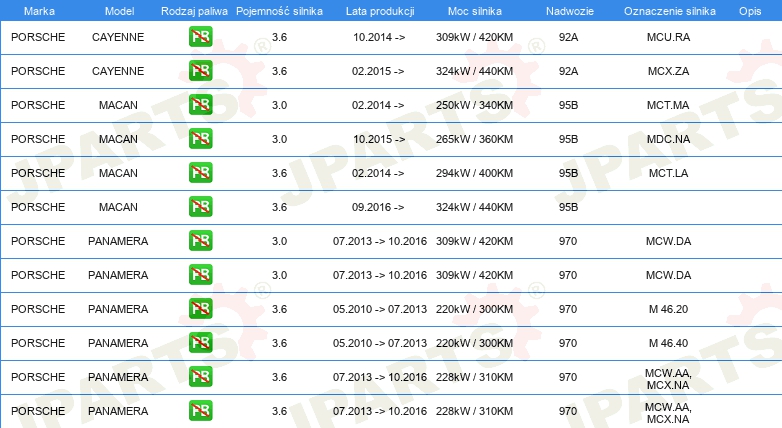Click the petrol fuel icon in the MCX.ZA row

[200, 70]
